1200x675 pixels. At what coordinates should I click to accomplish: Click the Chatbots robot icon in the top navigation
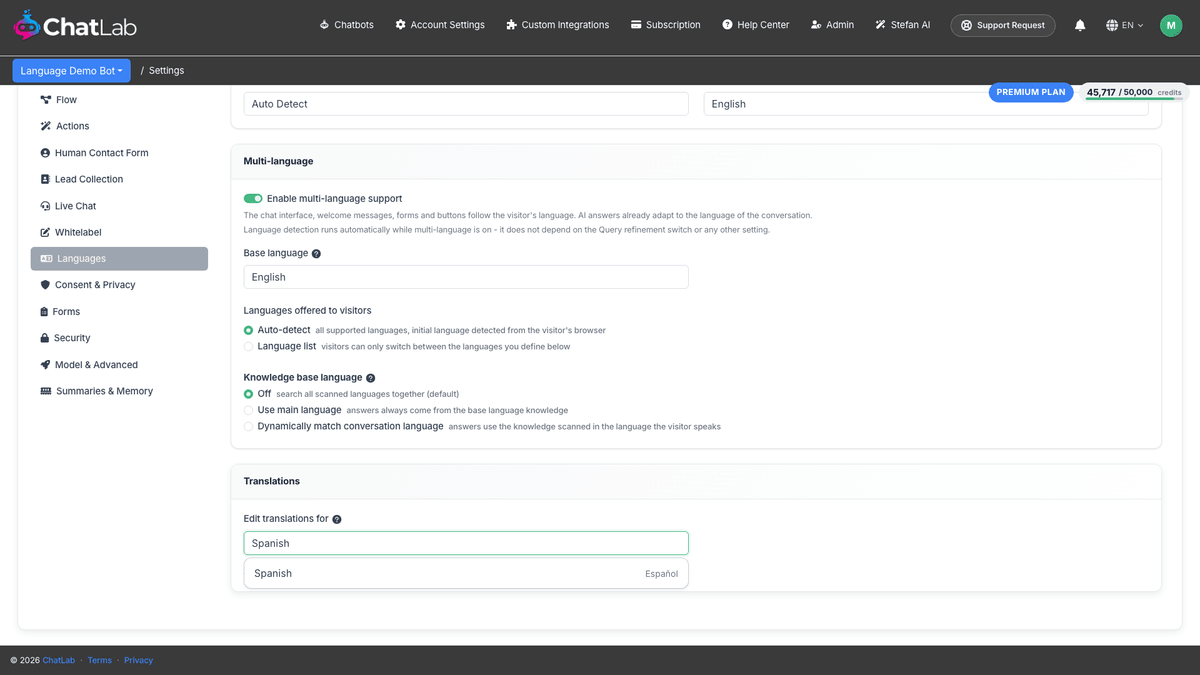pyautogui.click(x=324, y=25)
